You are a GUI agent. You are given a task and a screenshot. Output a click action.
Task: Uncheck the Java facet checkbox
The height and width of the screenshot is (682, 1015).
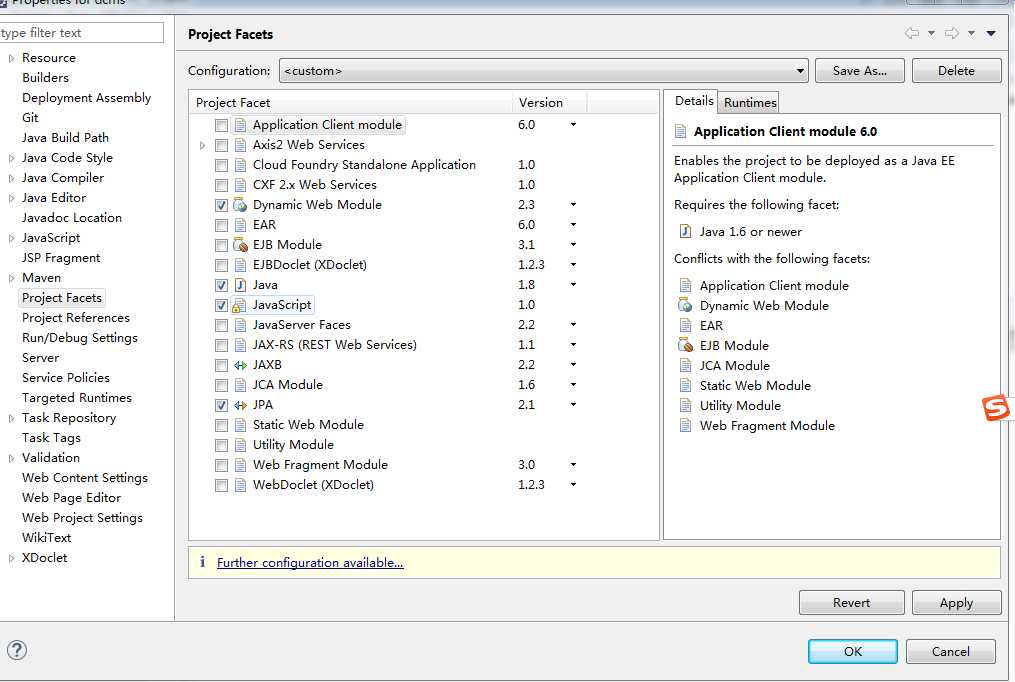(221, 285)
